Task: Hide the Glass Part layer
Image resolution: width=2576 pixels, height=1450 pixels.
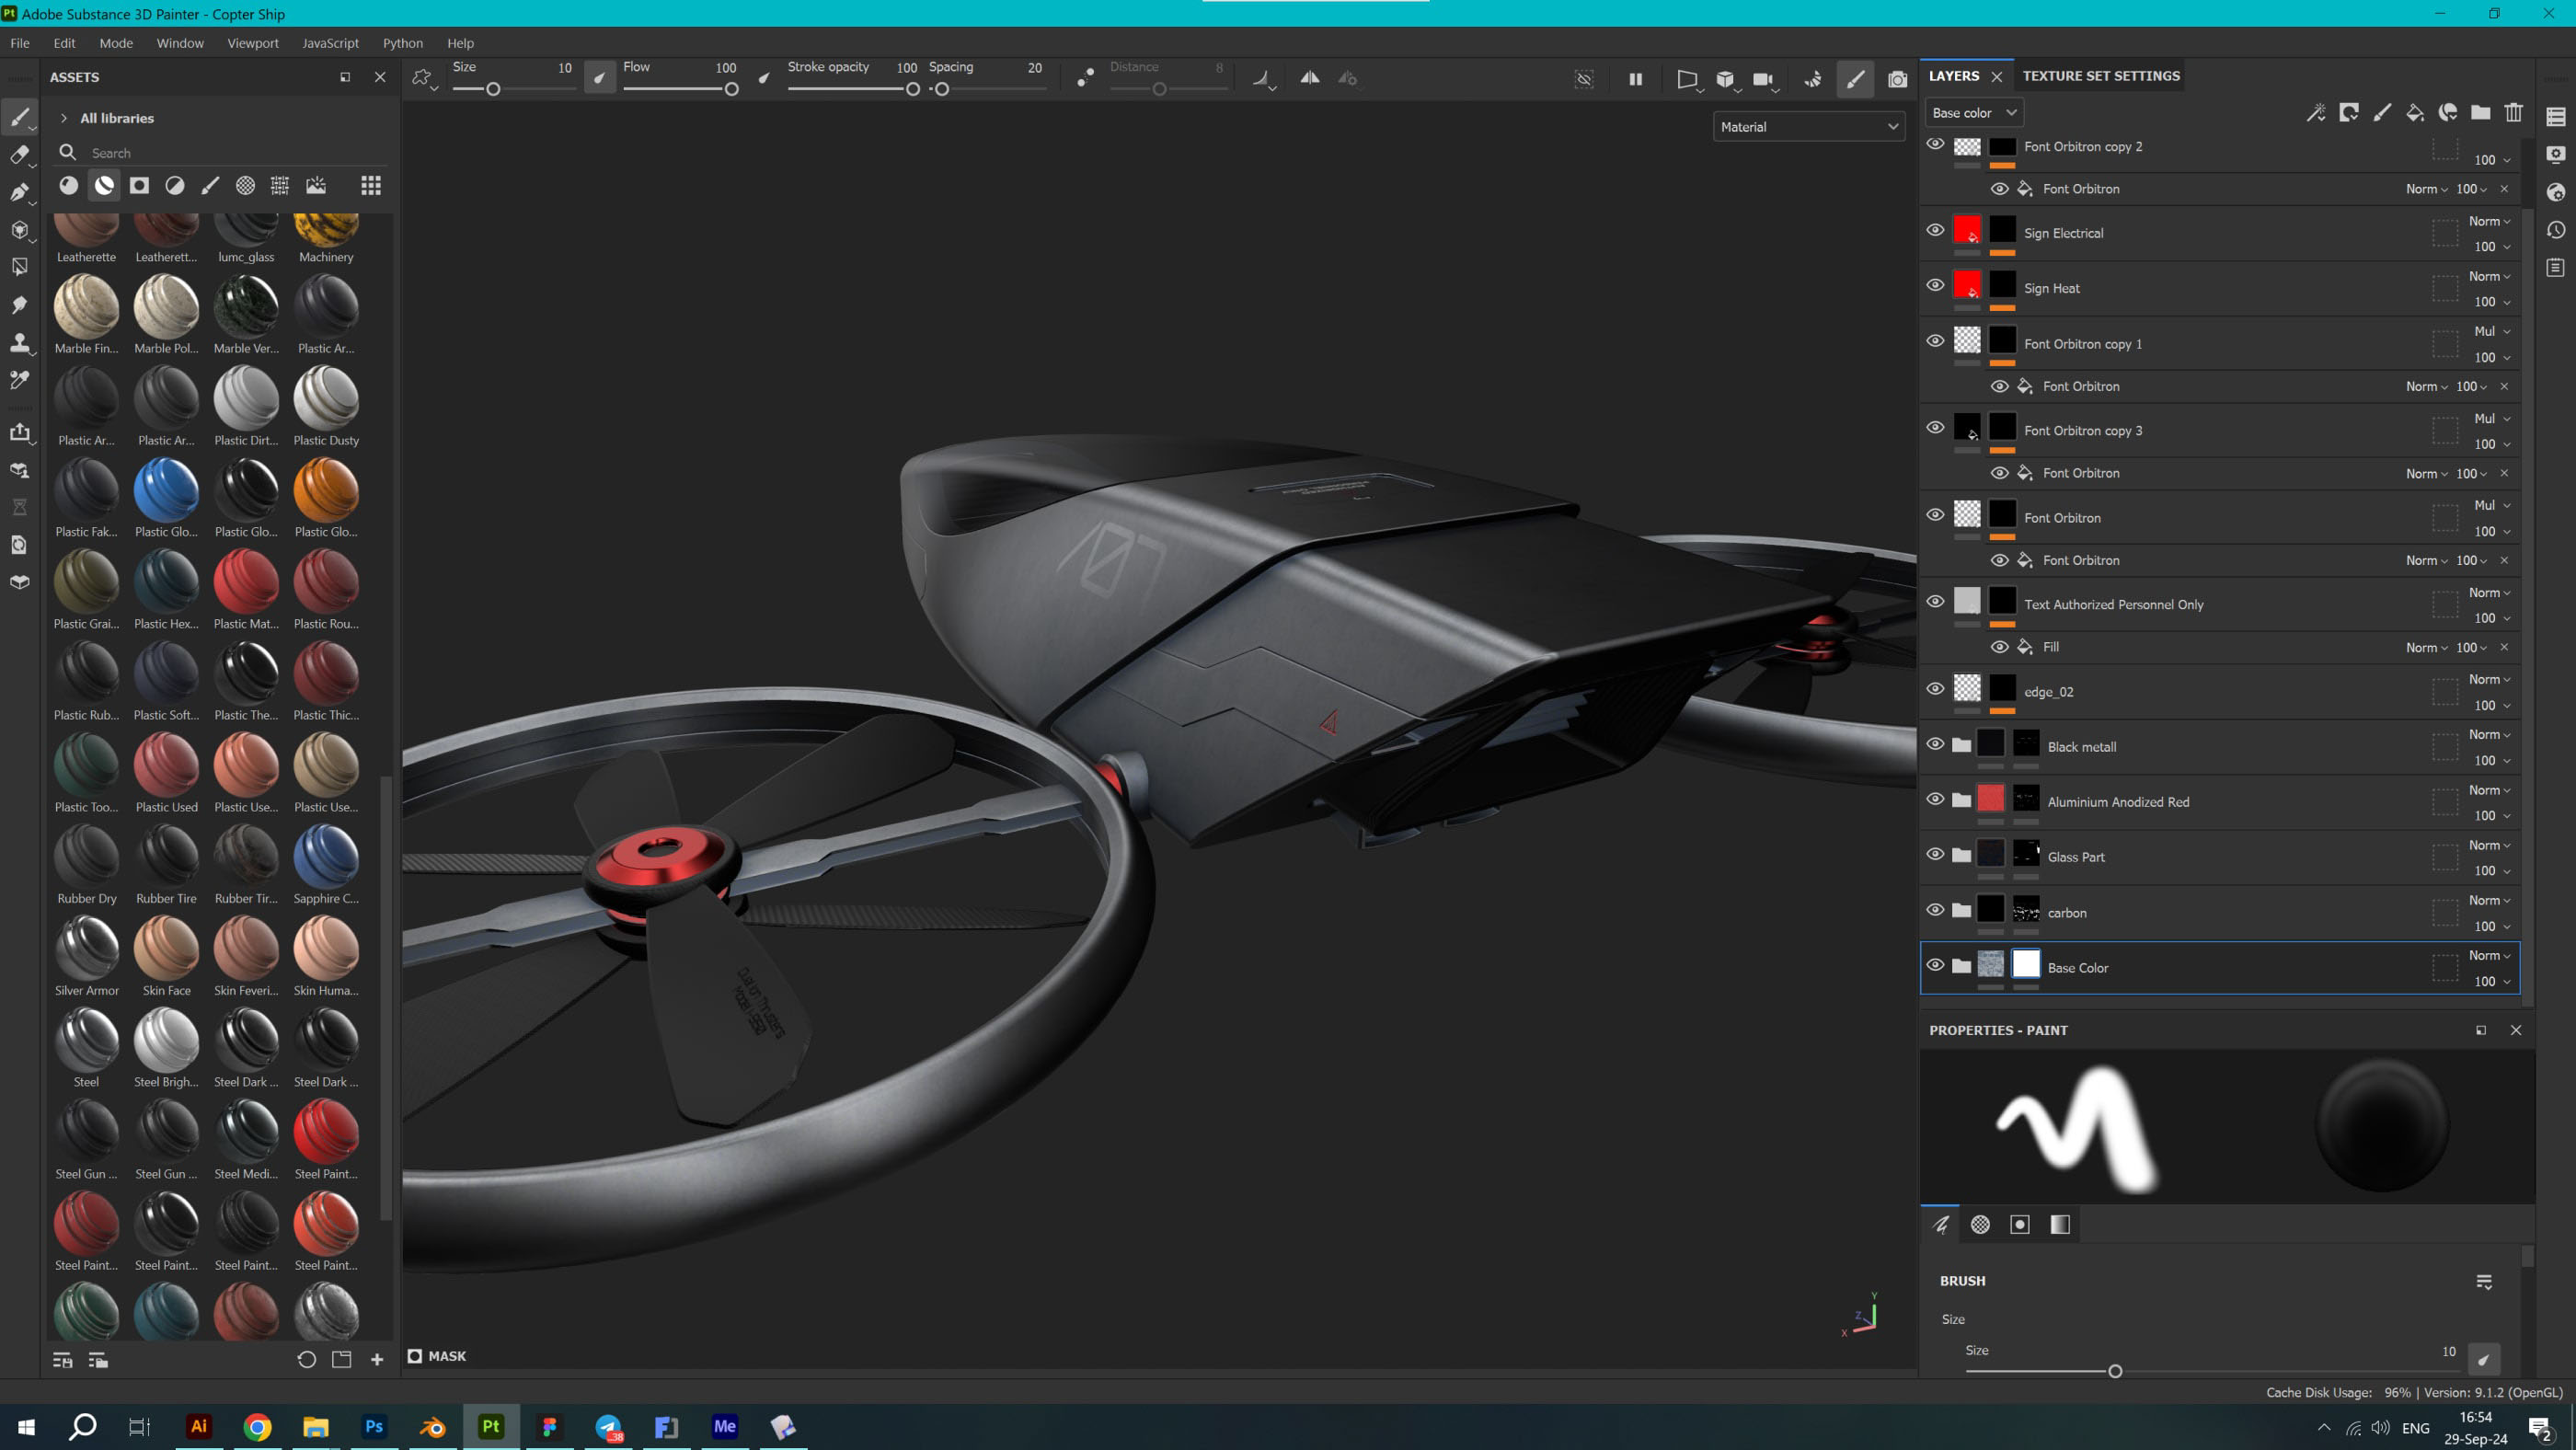Action: point(1935,855)
